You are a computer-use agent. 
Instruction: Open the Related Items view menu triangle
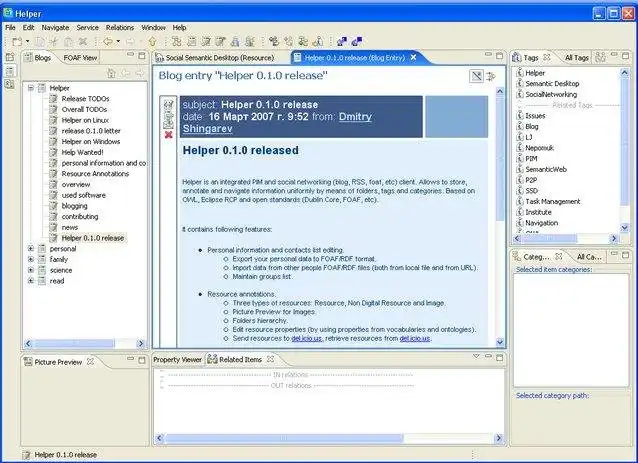click(x=476, y=357)
